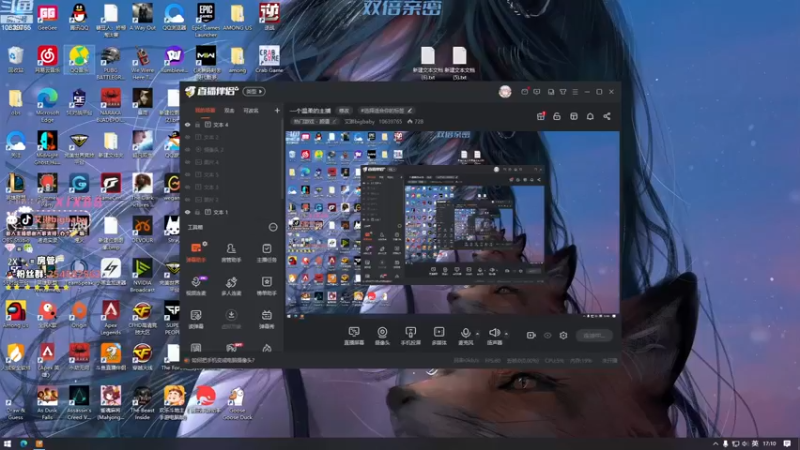Open QQ Music desktop shortcut
800x450 pixels.
coord(79,60)
